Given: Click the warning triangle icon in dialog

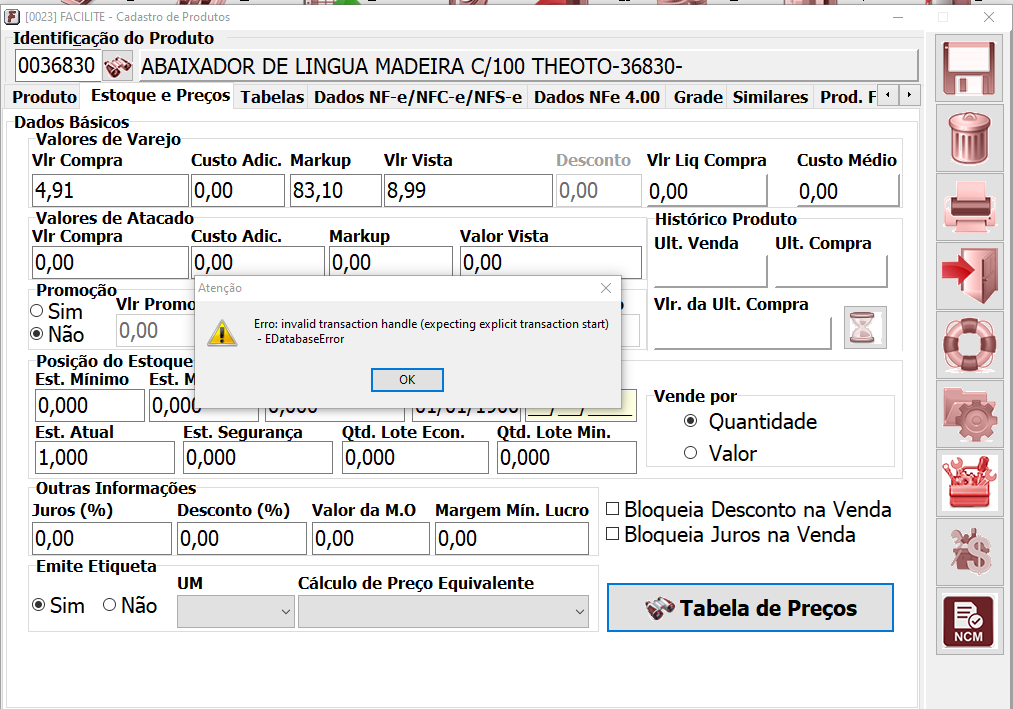Looking at the screenshot, I should (222, 332).
